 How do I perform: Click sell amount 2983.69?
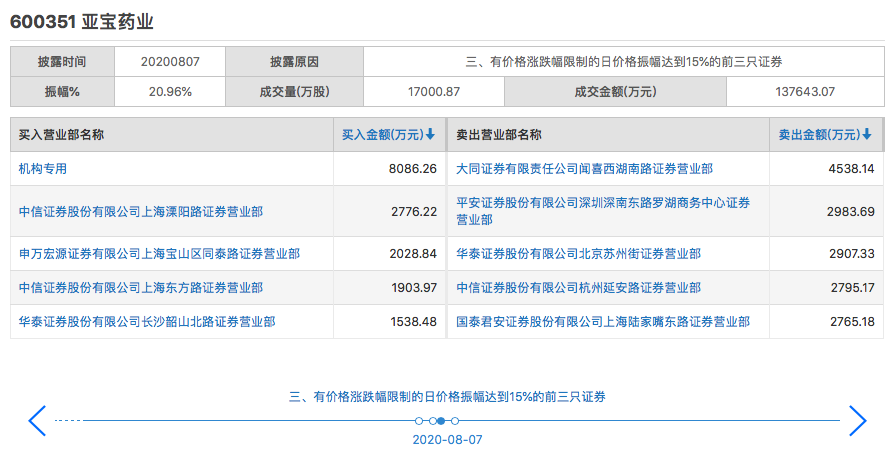coord(850,211)
